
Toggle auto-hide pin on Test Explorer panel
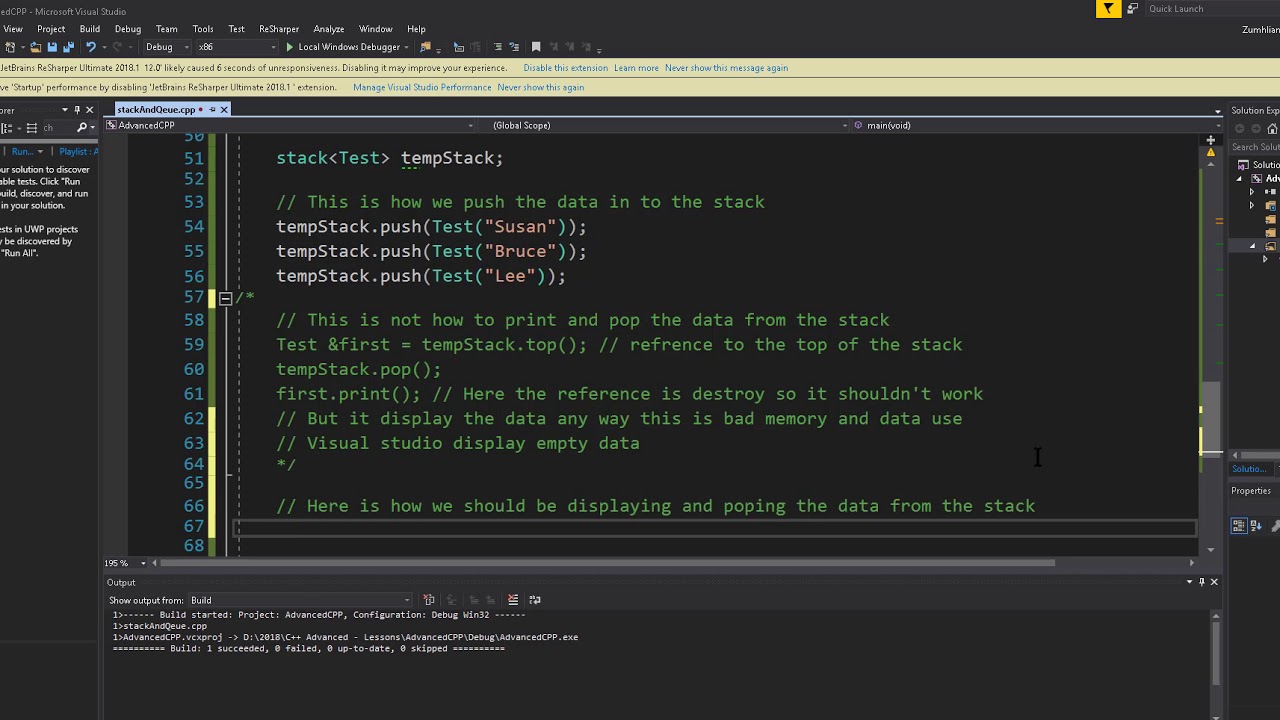(77, 110)
